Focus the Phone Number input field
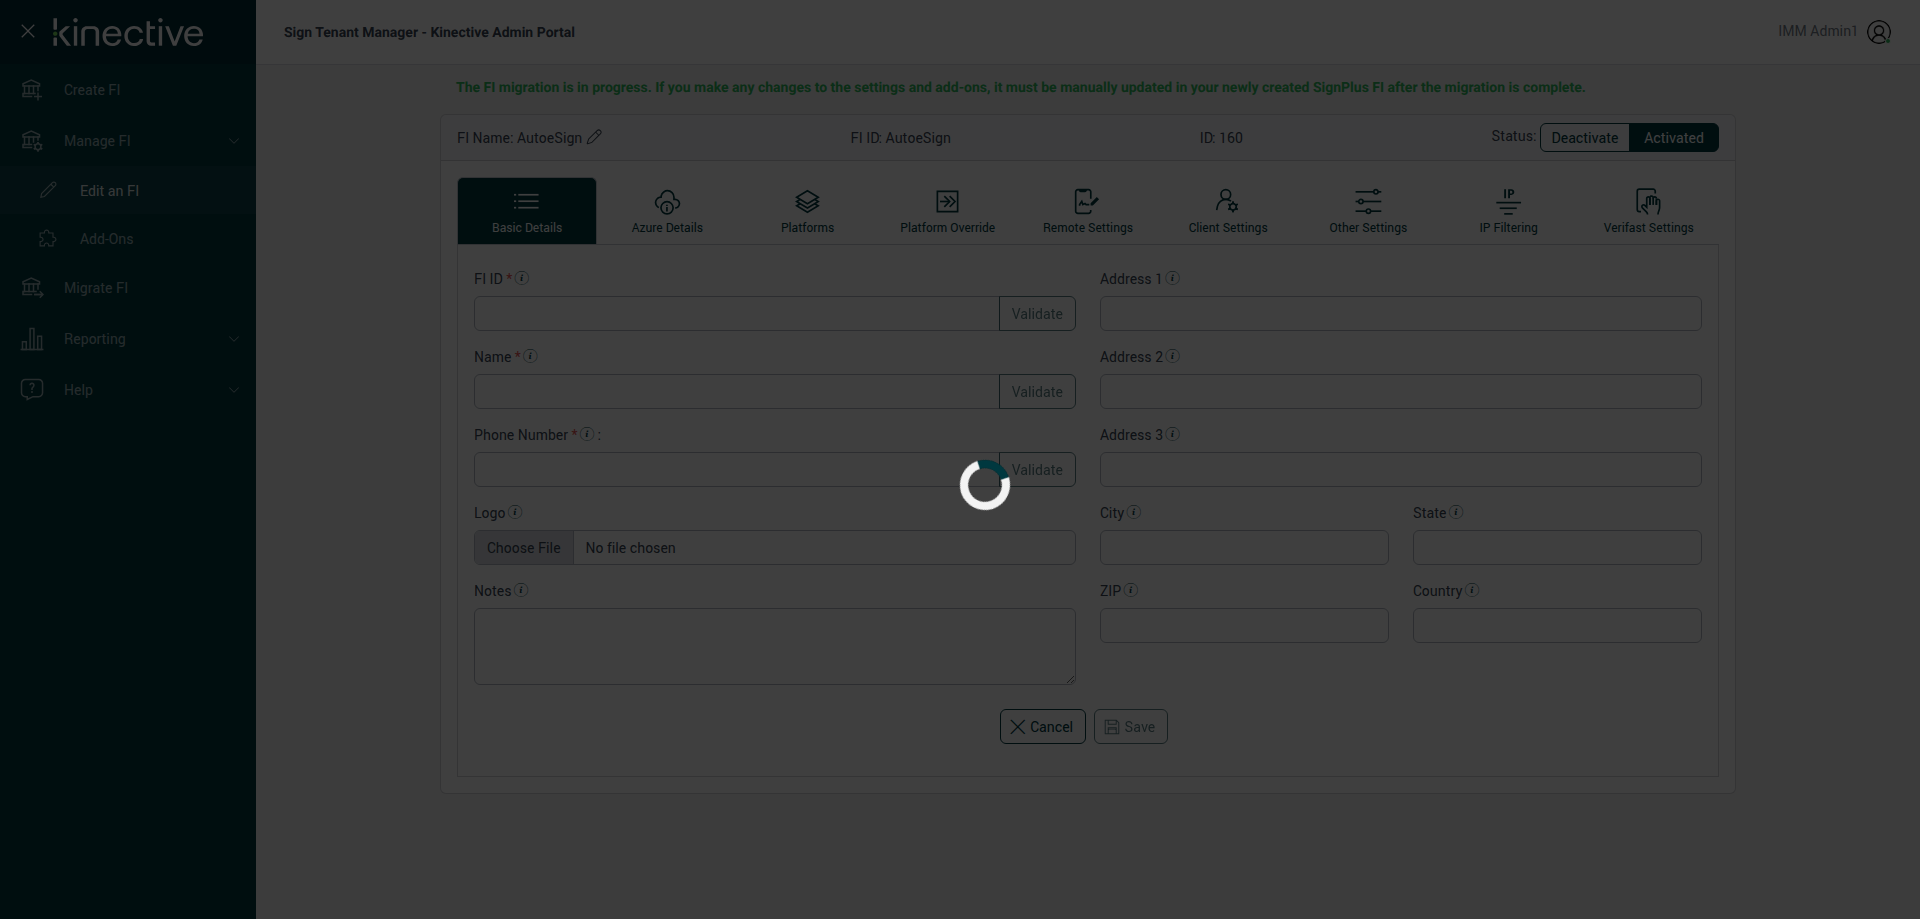This screenshot has width=1920, height=919. click(737, 470)
